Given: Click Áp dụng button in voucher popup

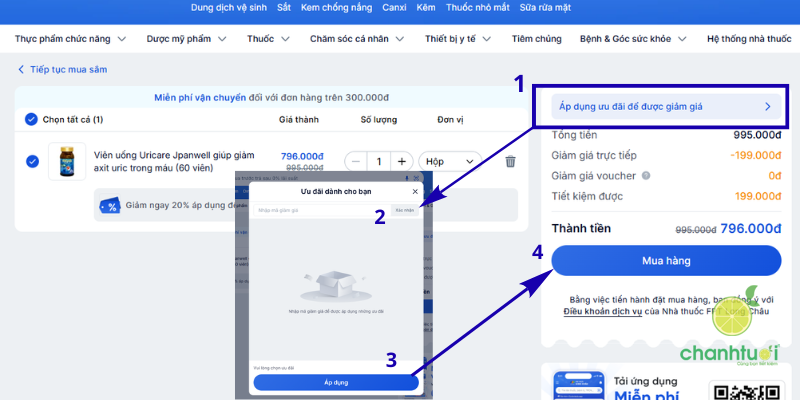Looking at the screenshot, I should tap(335, 383).
